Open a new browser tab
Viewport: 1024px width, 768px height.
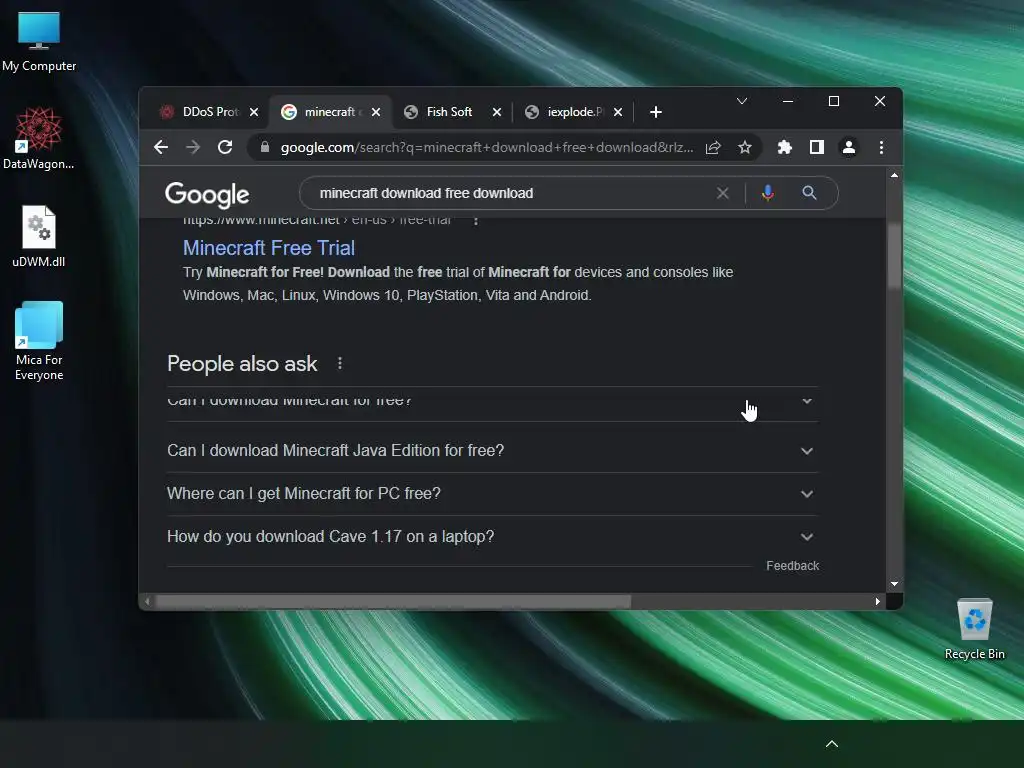coord(656,112)
